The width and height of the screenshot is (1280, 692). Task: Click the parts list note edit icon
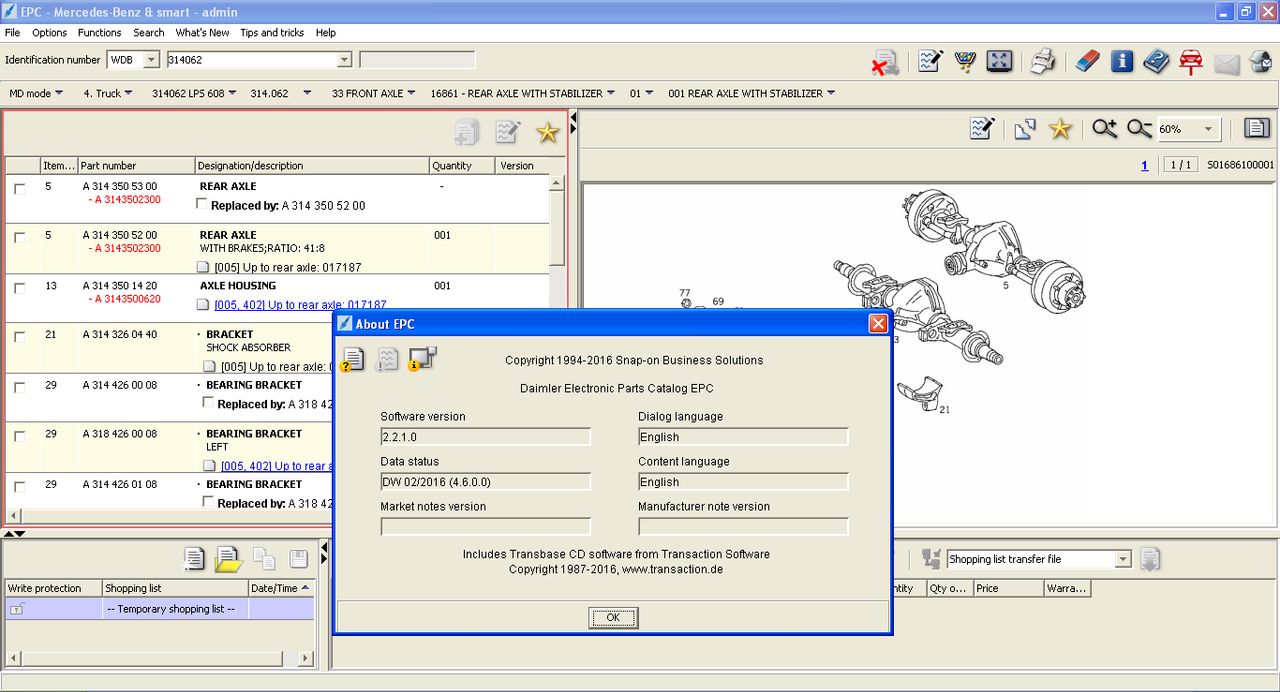(x=508, y=132)
